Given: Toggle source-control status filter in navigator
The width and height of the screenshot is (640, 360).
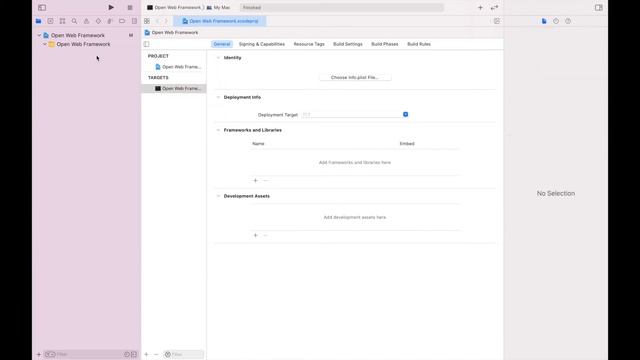Looking at the screenshot, I should click(134, 354).
